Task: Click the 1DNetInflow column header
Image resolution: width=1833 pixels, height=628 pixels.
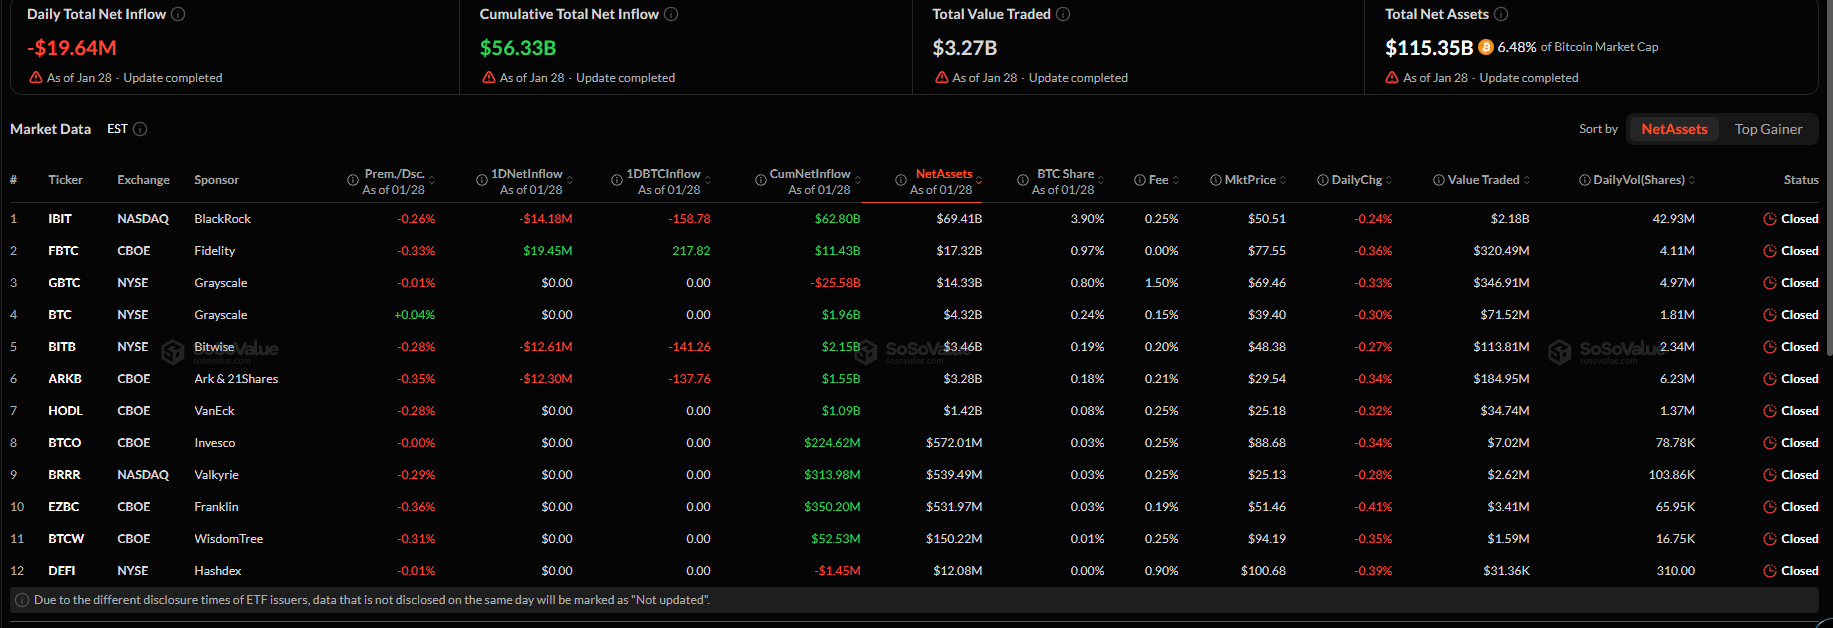Action: [x=526, y=174]
